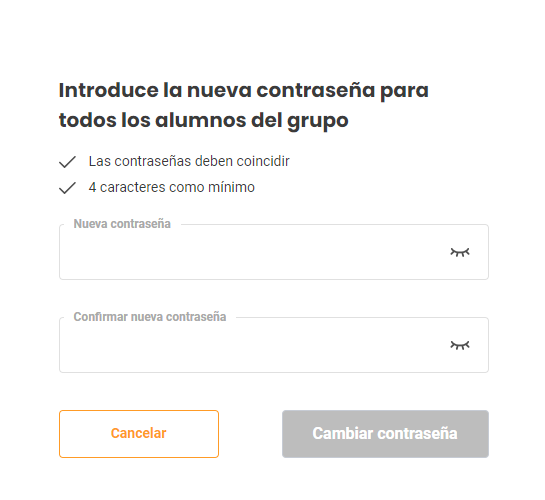Click the grey disabled Cambiar contraseña button

tap(385, 434)
